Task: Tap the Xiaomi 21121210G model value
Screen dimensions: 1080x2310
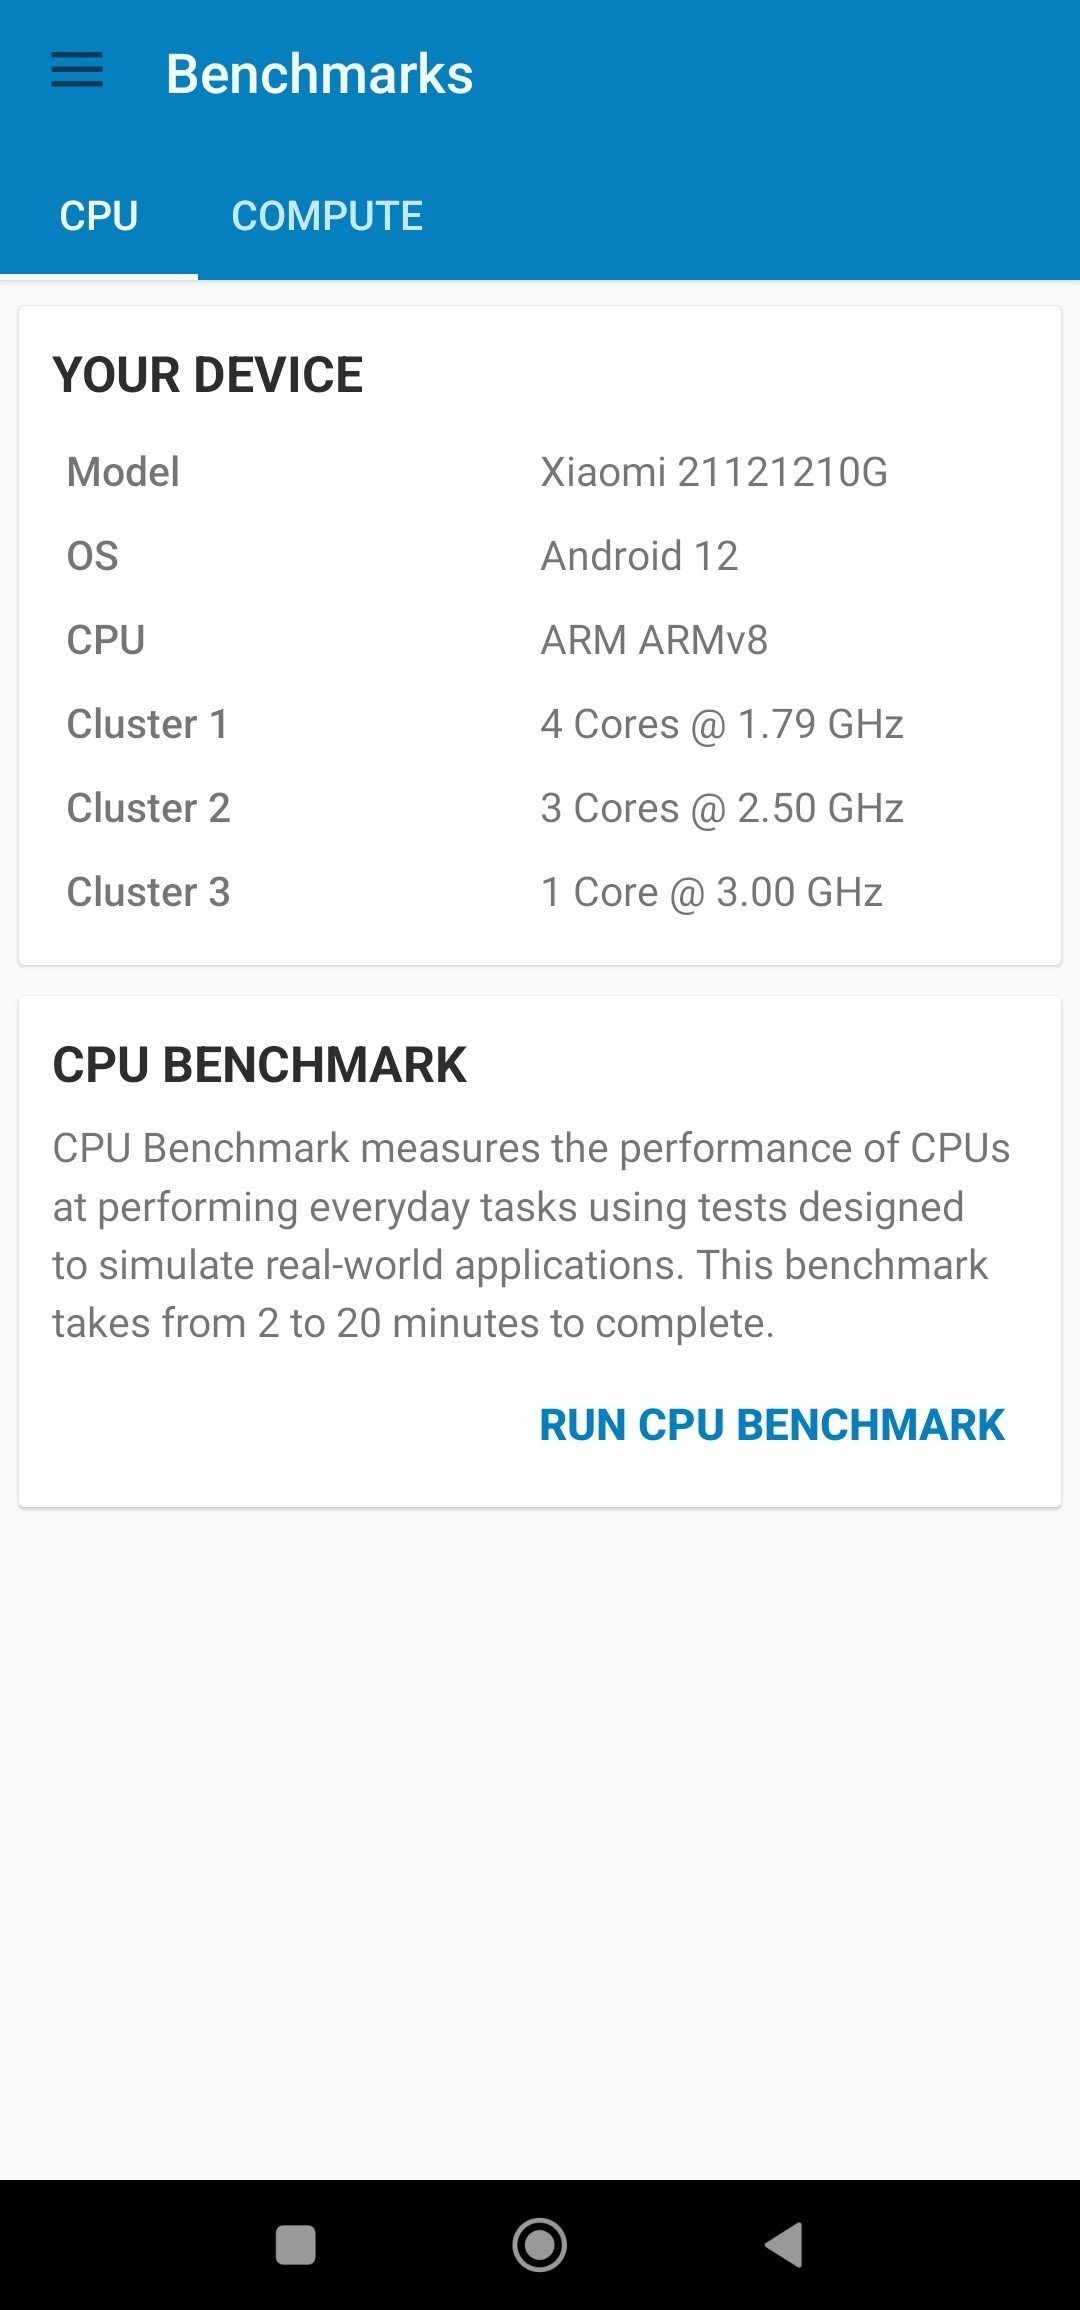Action: click(x=714, y=472)
